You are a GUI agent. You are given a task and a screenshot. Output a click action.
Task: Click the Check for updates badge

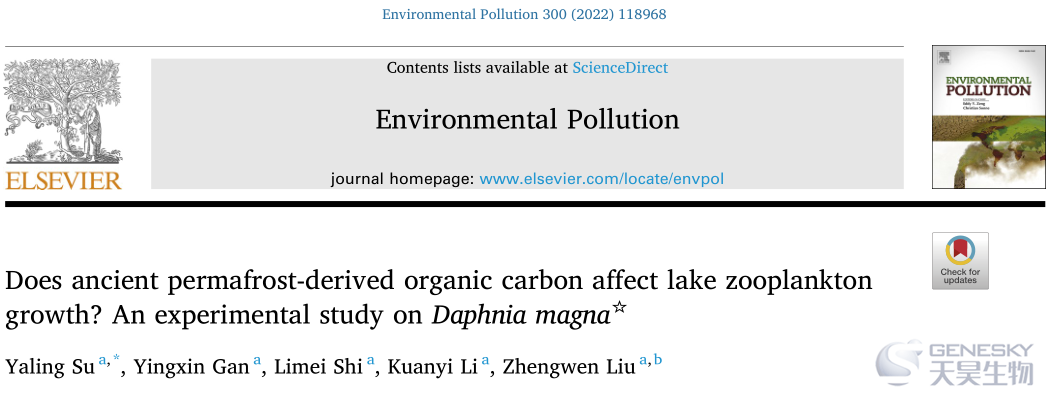(x=960, y=261)
